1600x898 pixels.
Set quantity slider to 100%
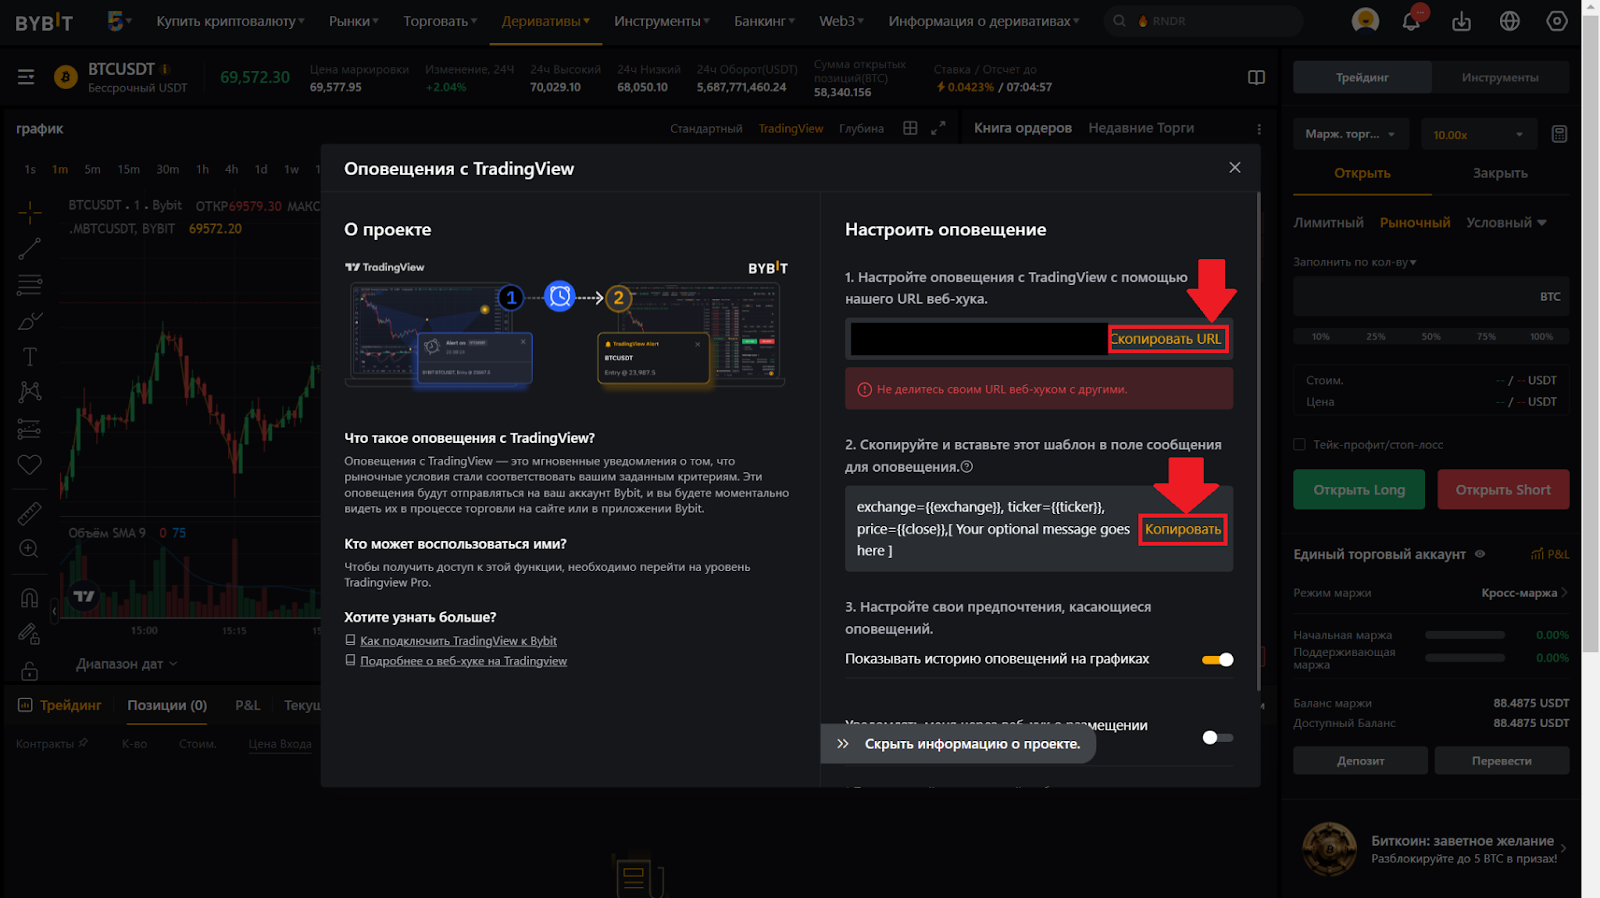point(1541,337)
